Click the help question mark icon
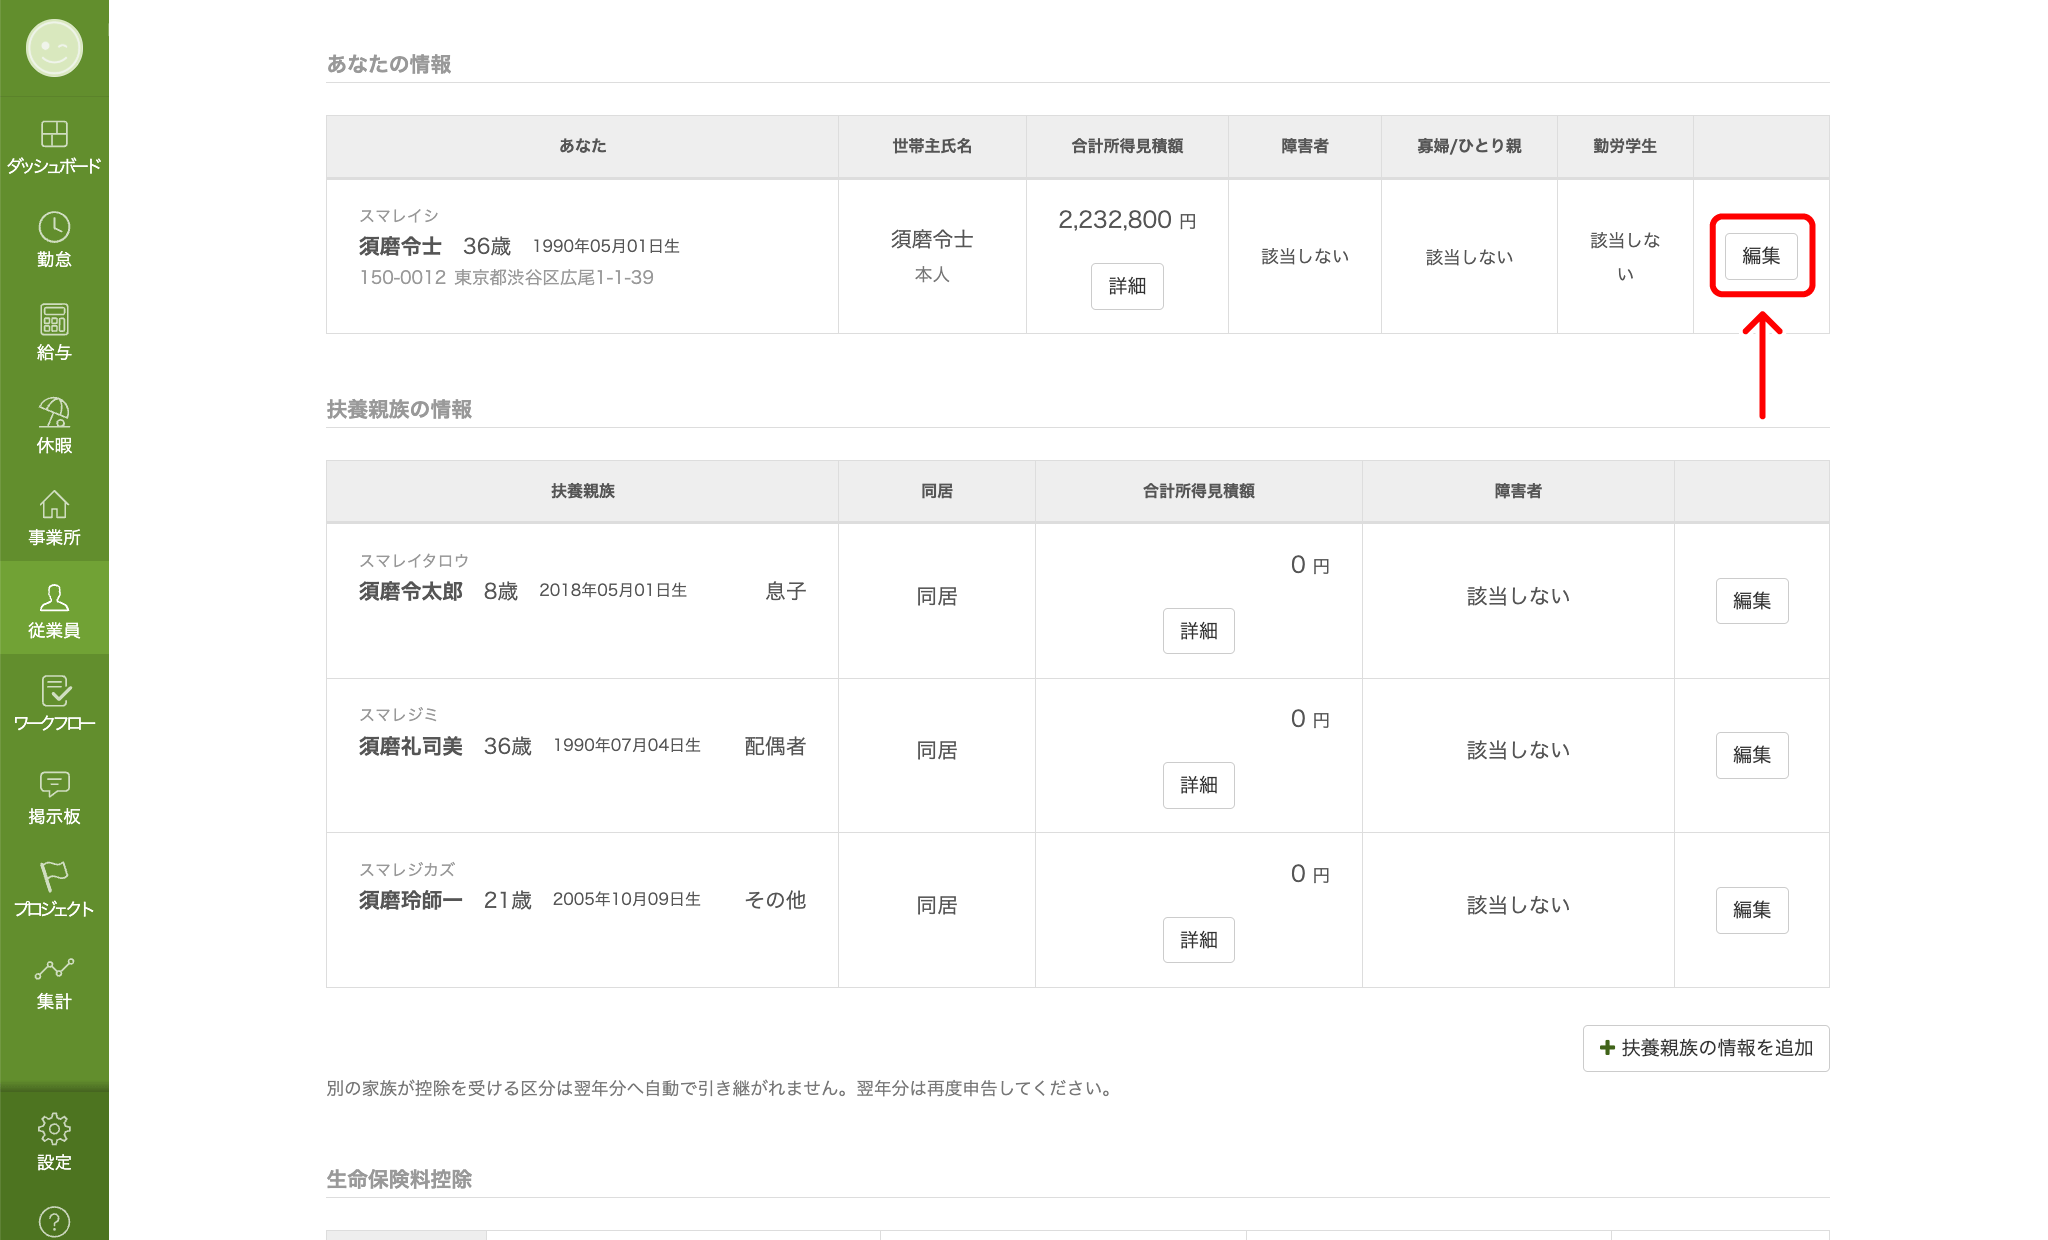The image size is (2048, 1240). (x=54, y=1221)
